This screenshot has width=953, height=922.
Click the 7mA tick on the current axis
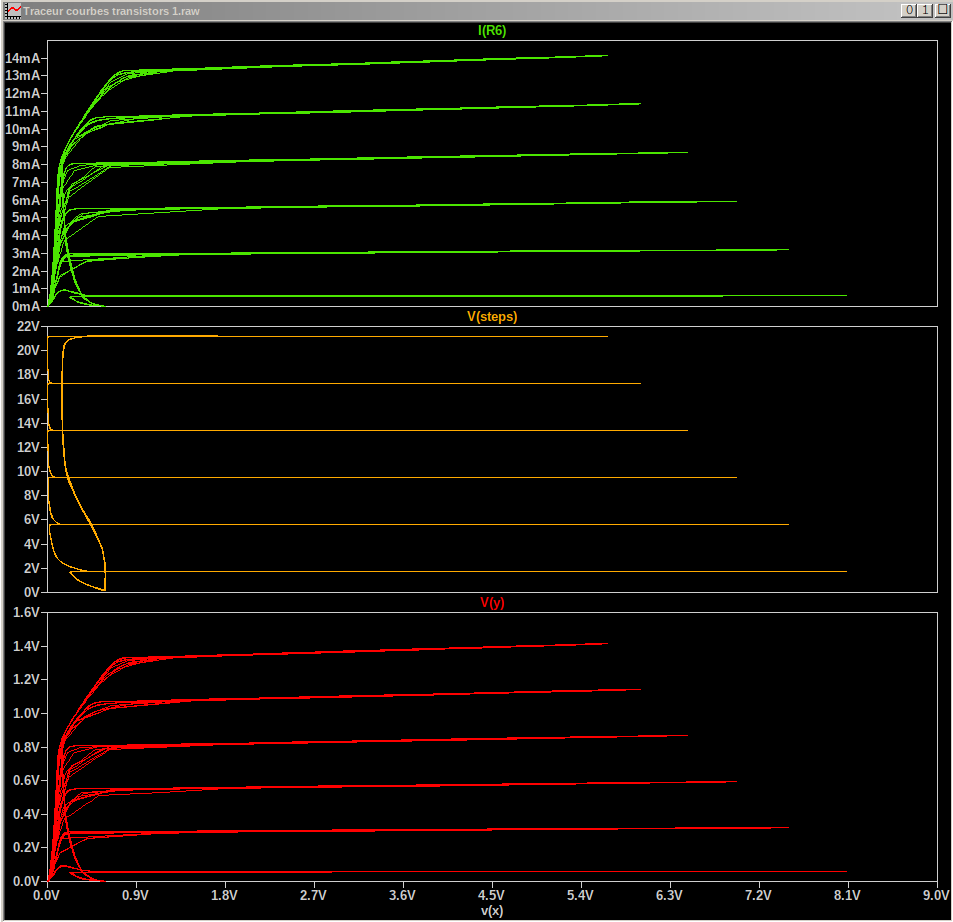pyautogui.click(x=26, y=182)
